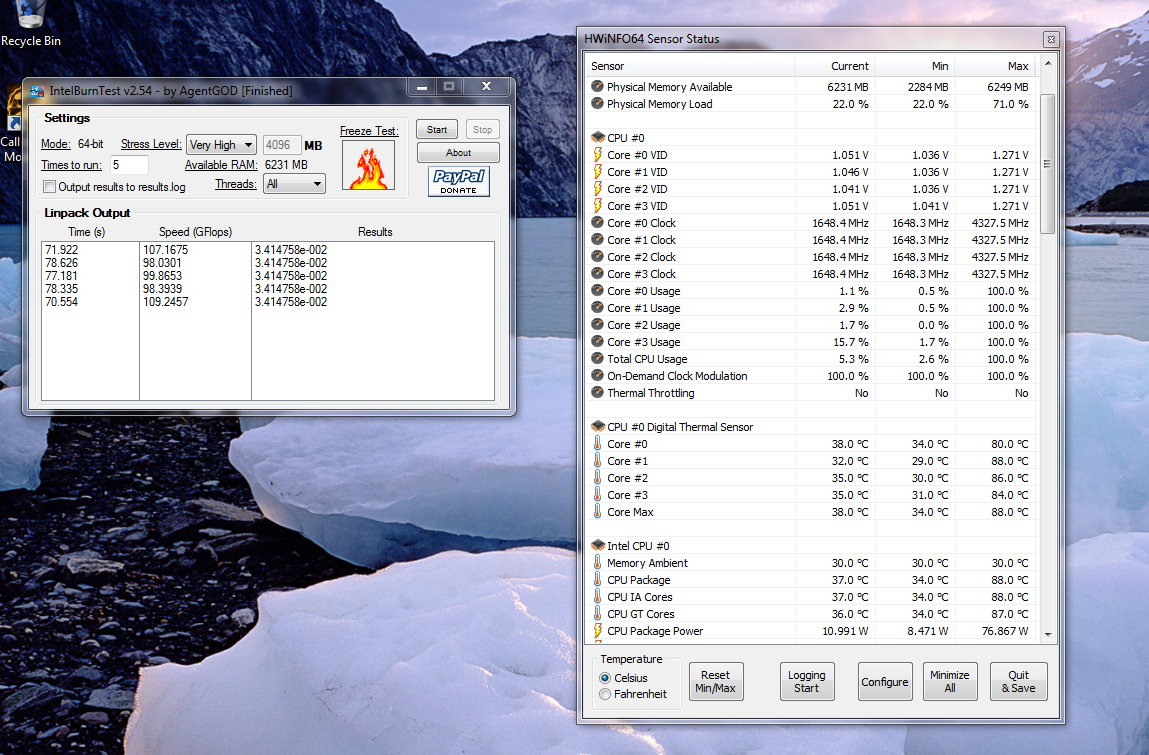This screenshot has width=1149, height=755.
Task: Click the Physical Memory Available sensor icon
Action: [597, 86]
